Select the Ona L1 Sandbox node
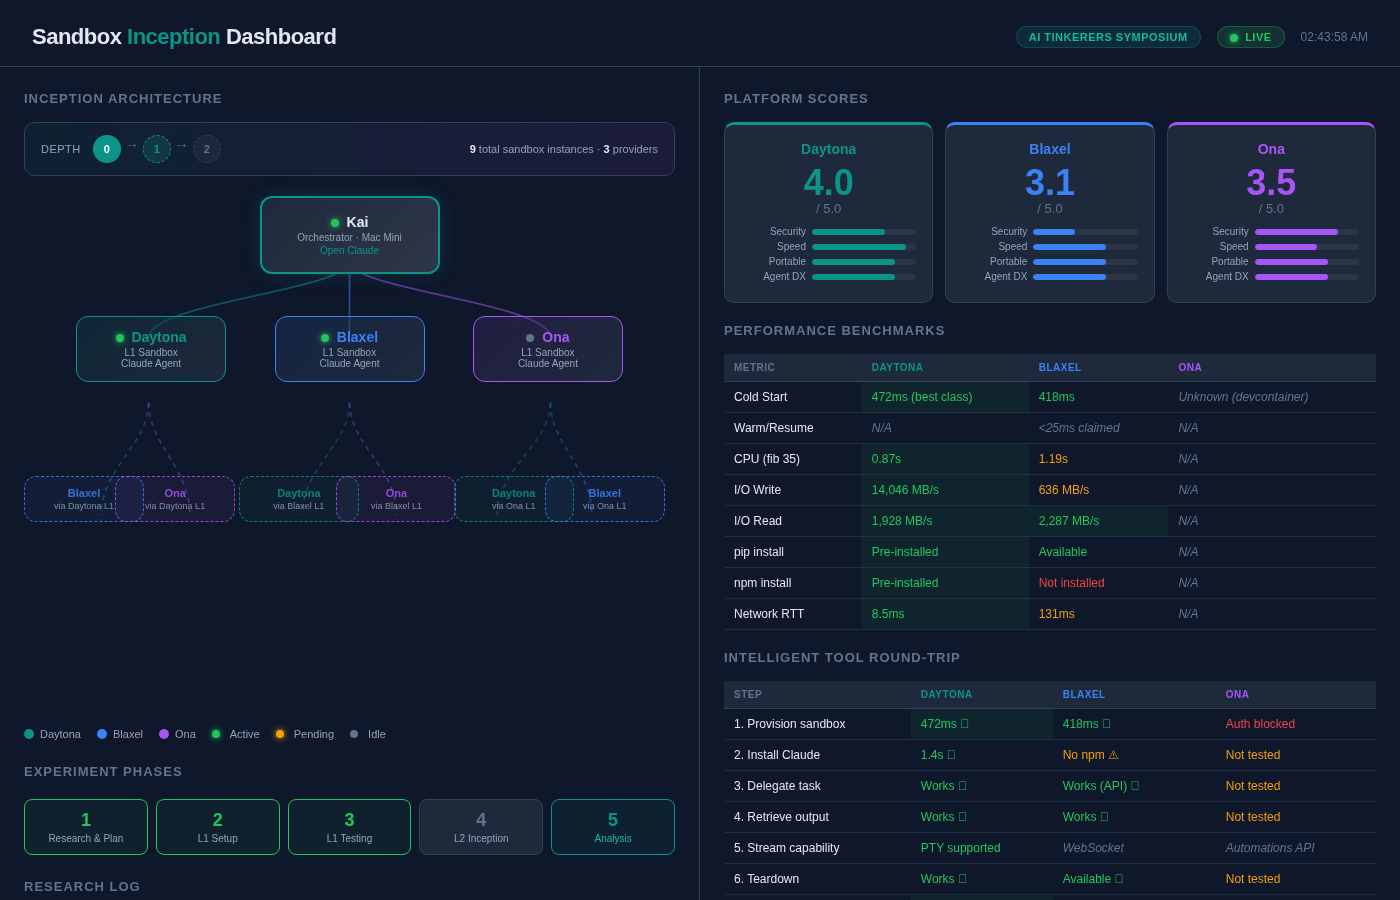1400x900 pixels. pyautogui.click(x=548, y=349)
